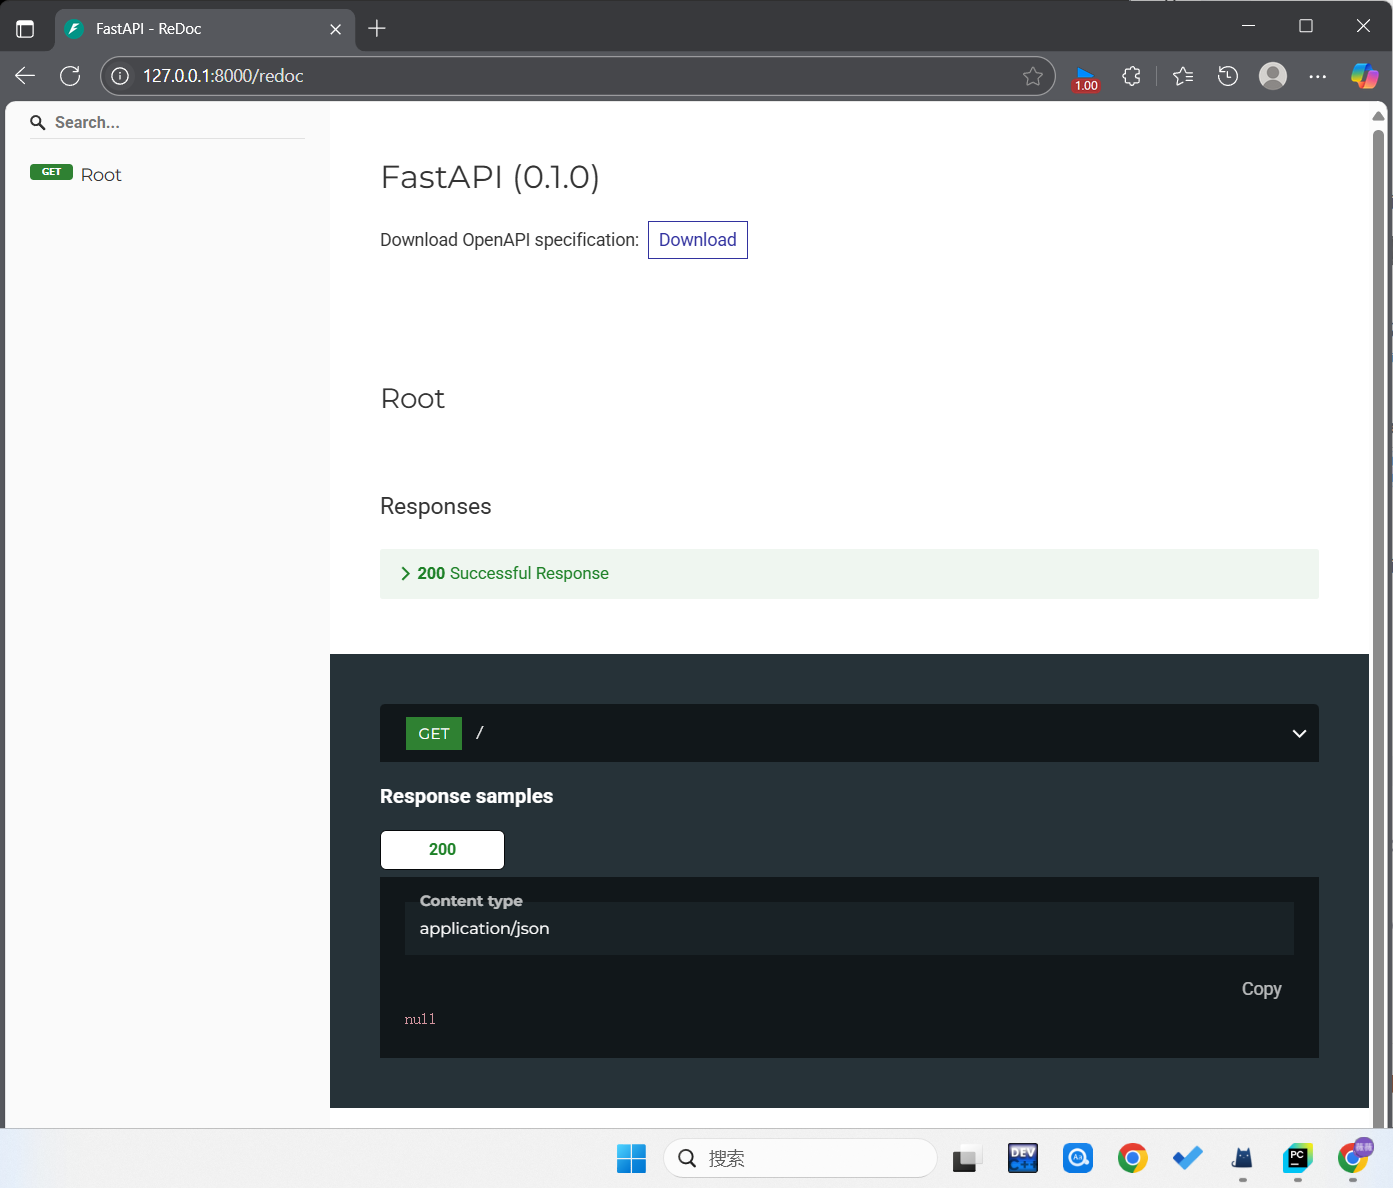1393x1188 pixels.
Task: Open Chrome from the taskbar
Action: 1131,1158
